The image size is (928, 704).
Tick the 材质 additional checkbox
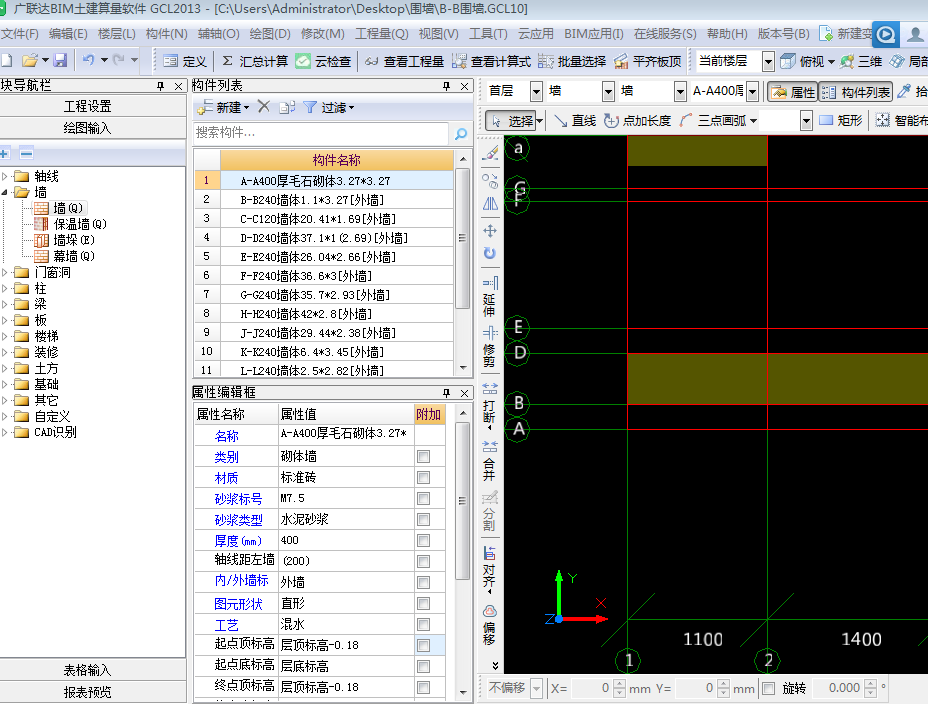pos(423,477)
